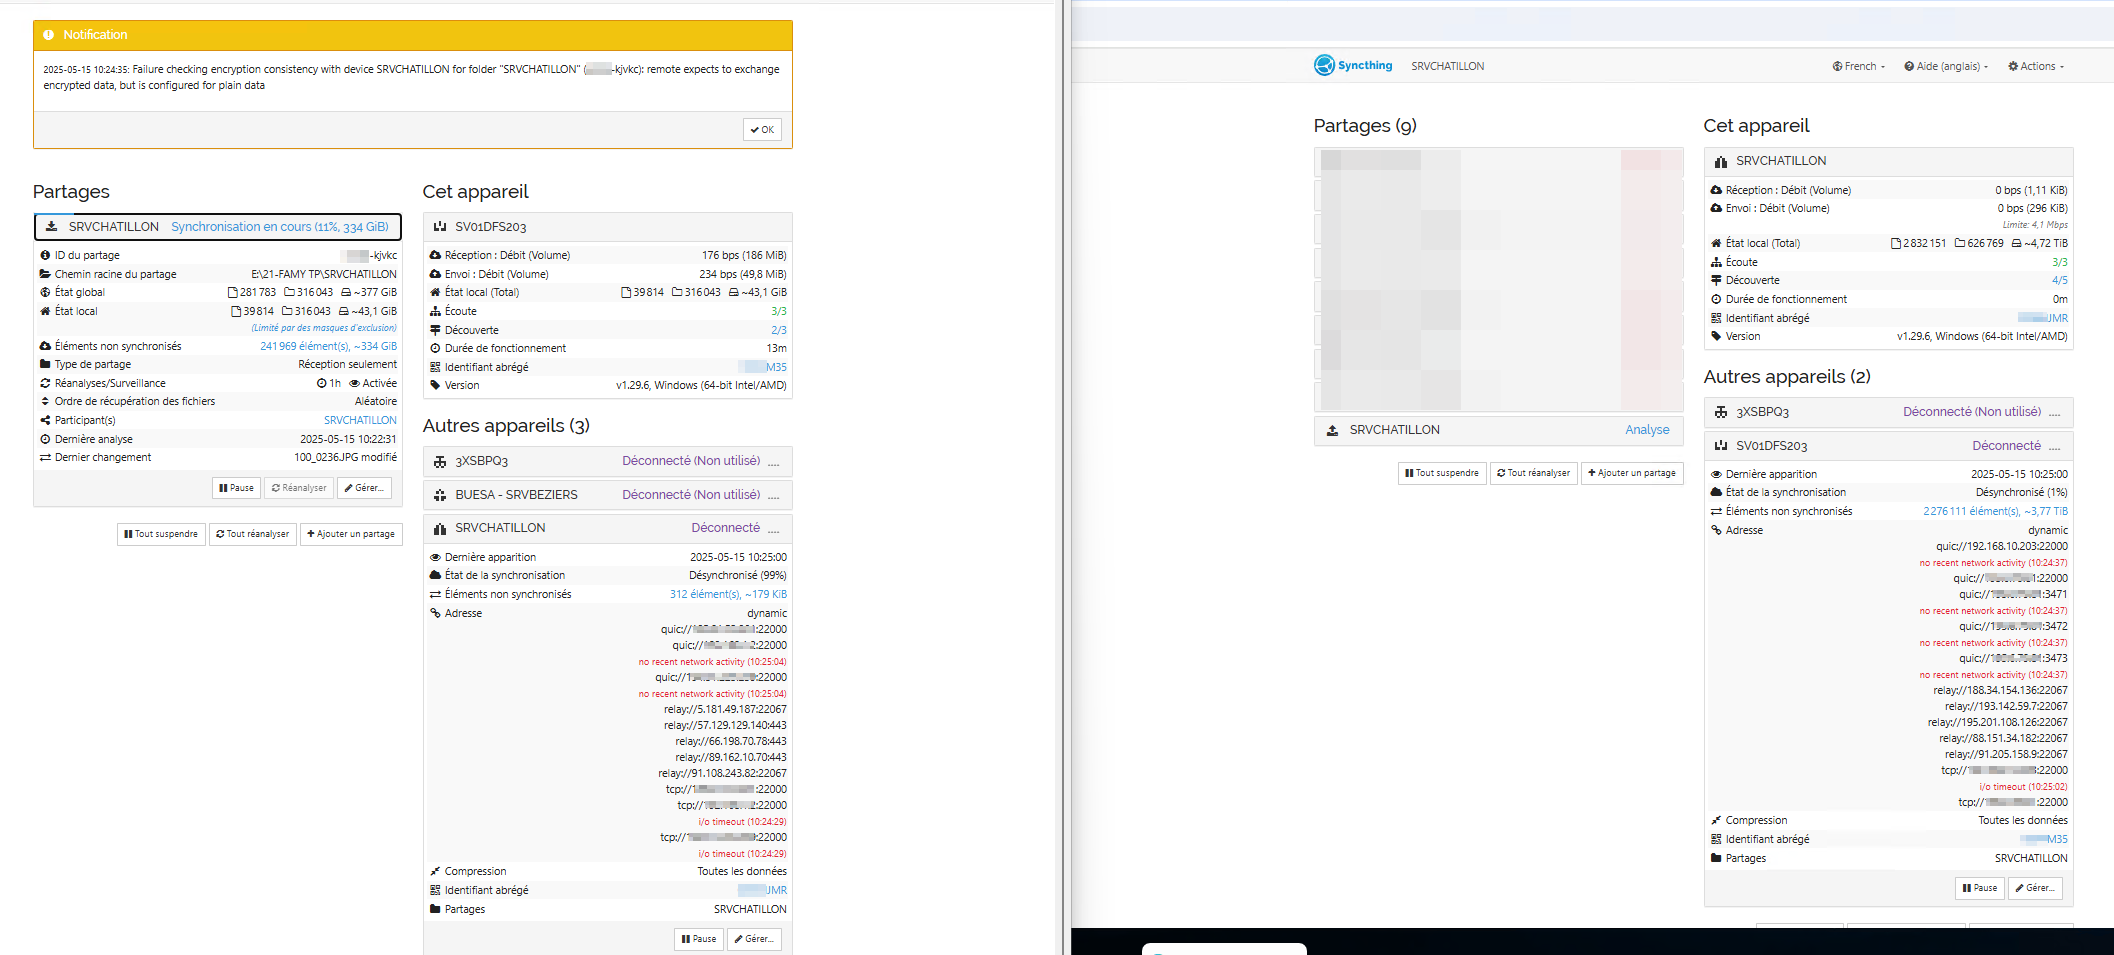Click the 312 élément(s) unsynced link

pos(728,594)
